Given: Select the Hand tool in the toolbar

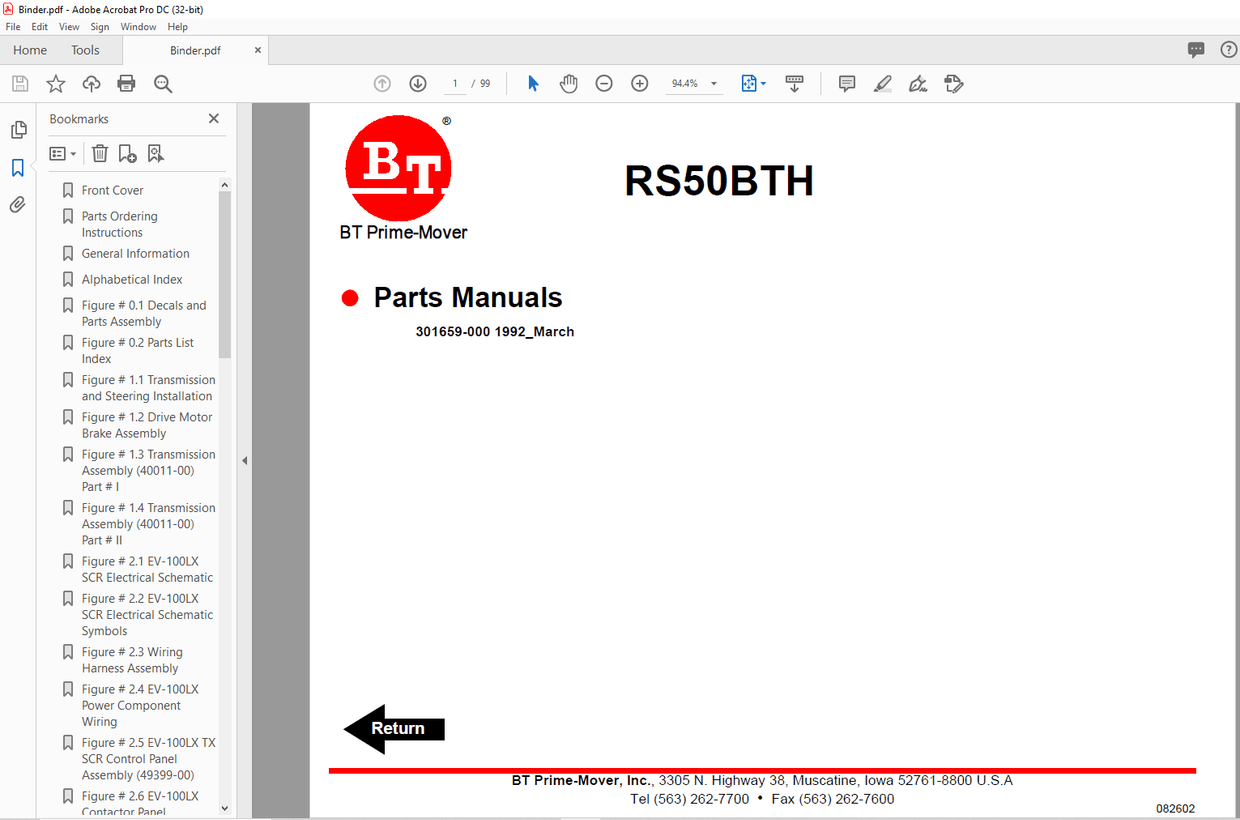Looking at the screenshot, I should tap(568, 83).
